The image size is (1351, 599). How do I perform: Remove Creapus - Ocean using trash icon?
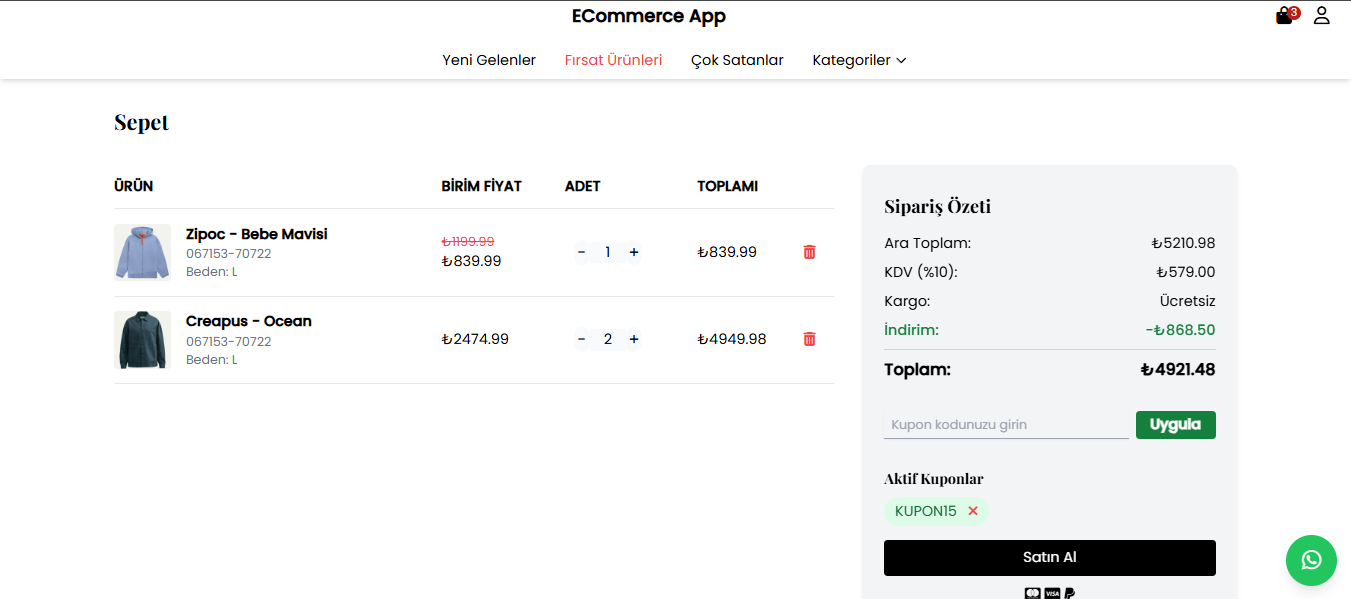pos(809,339)
